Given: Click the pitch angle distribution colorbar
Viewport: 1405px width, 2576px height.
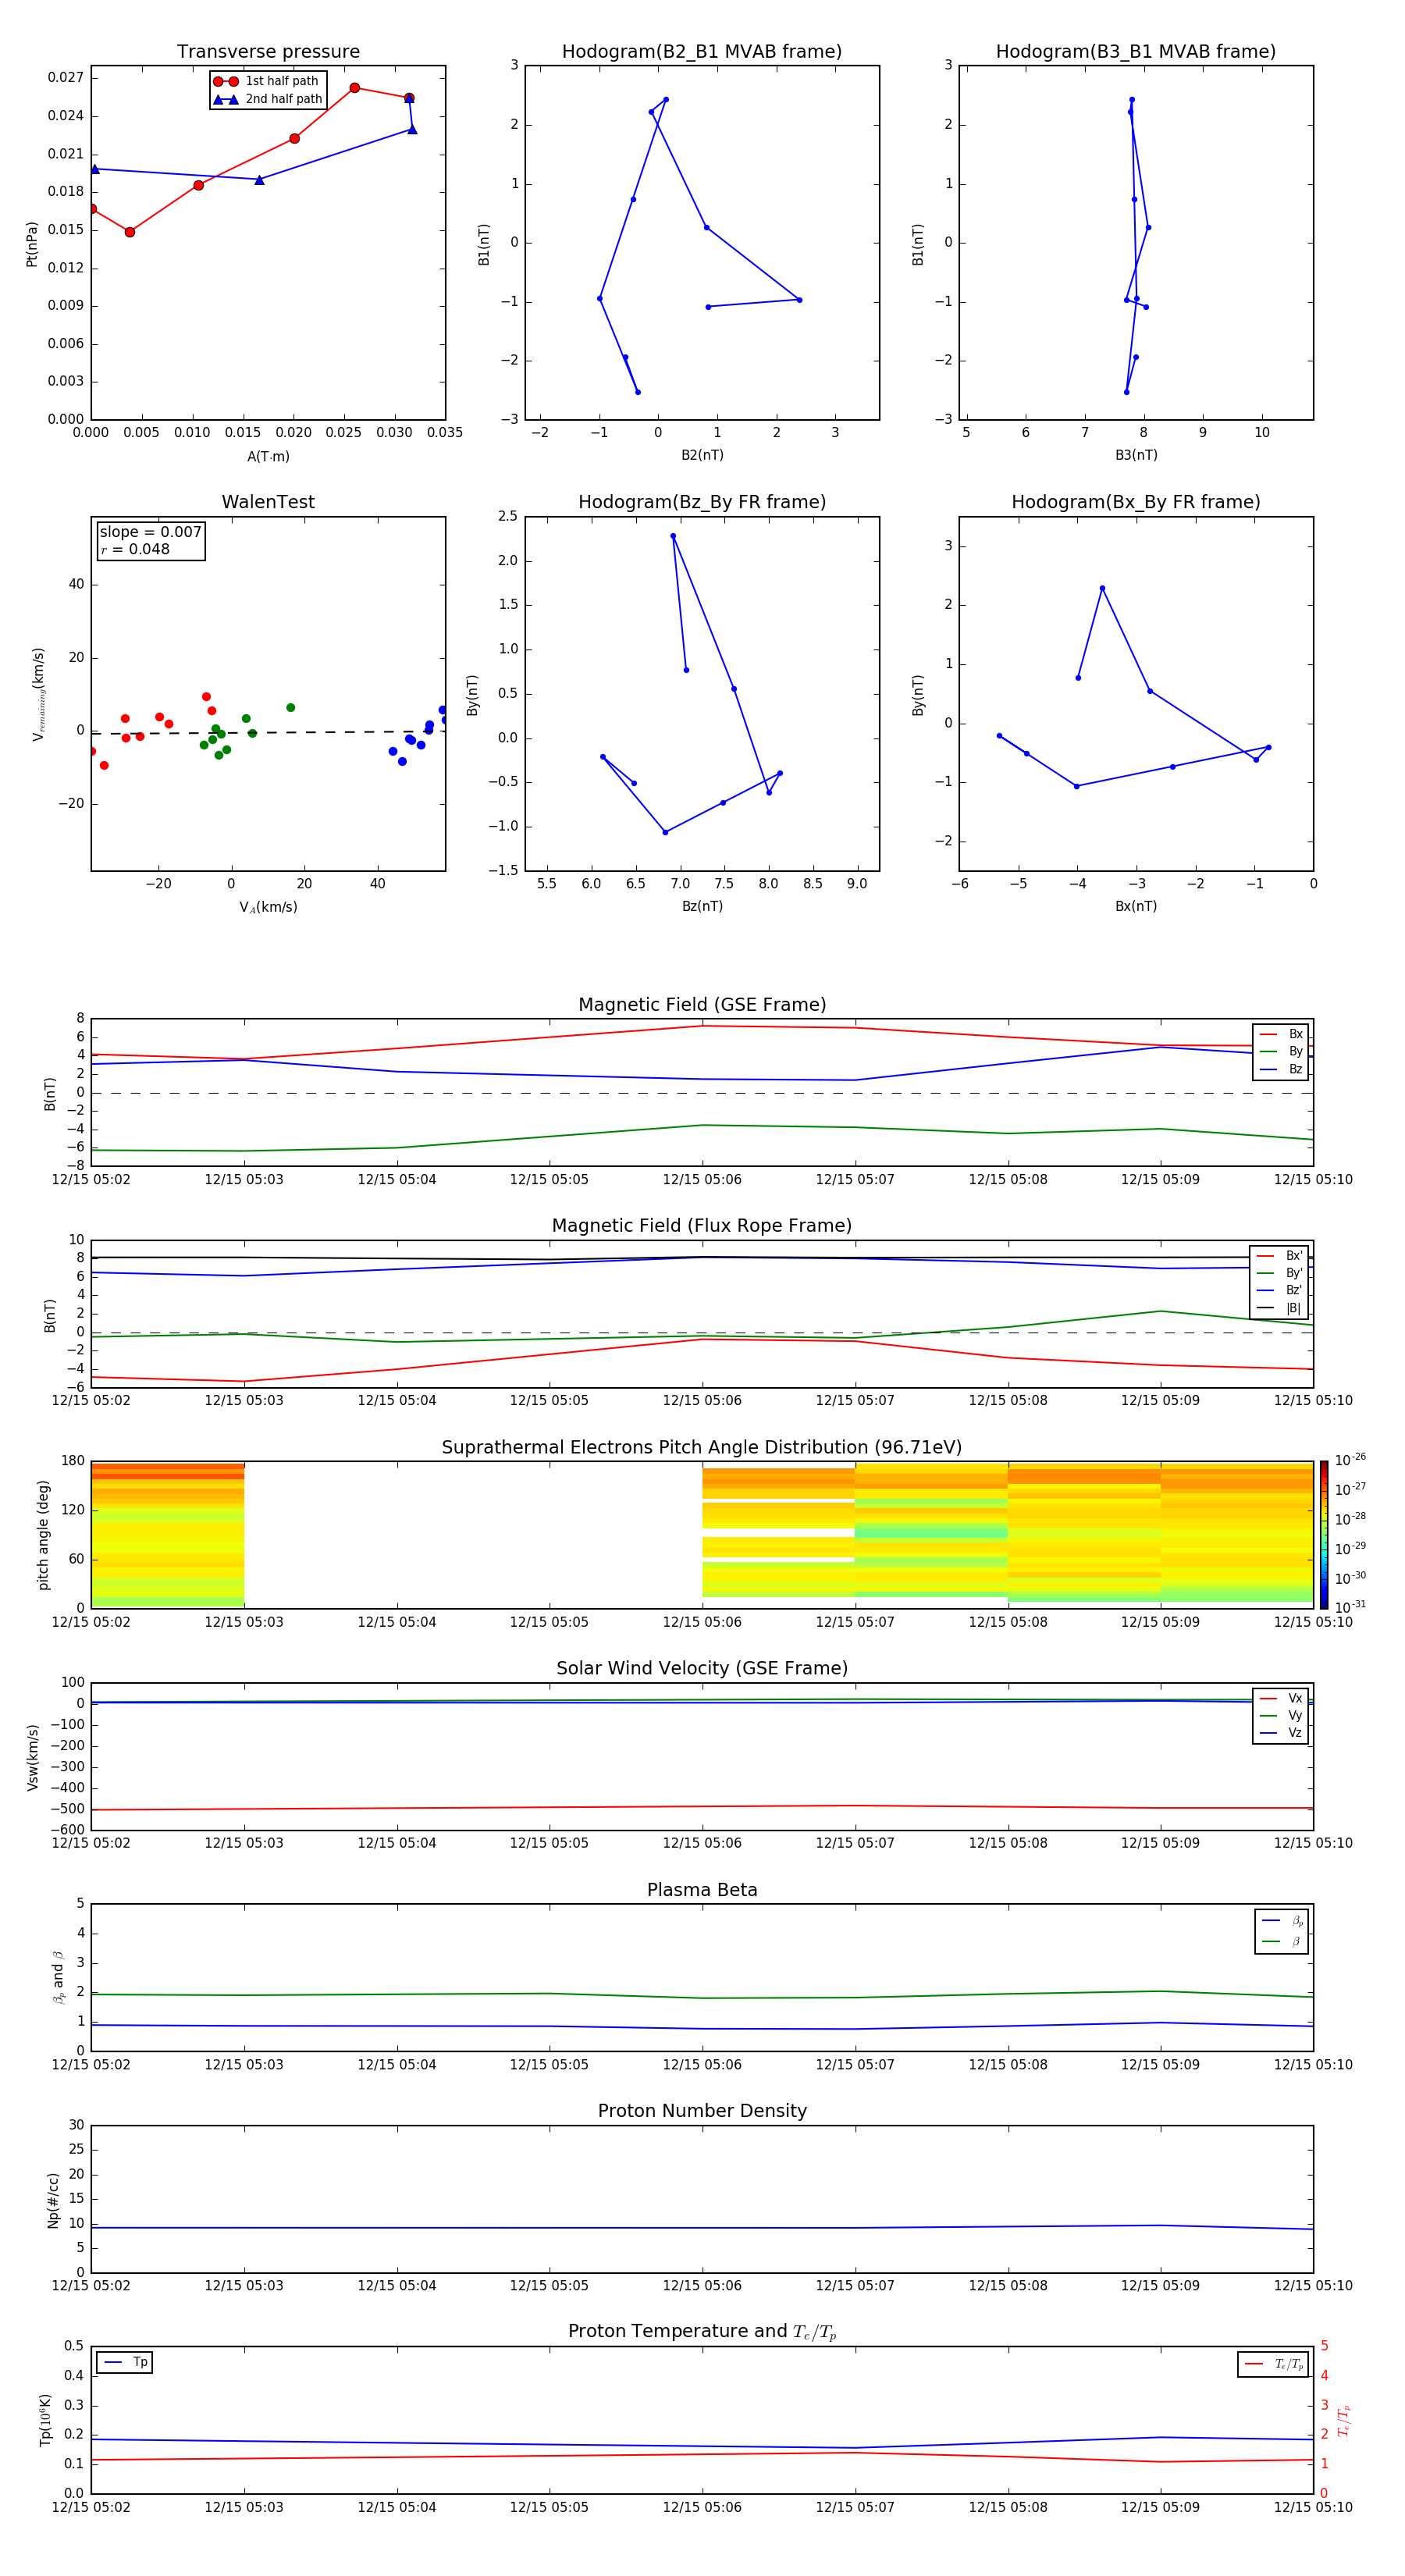Looking at the screenshot, I should pos(1323,1534).
